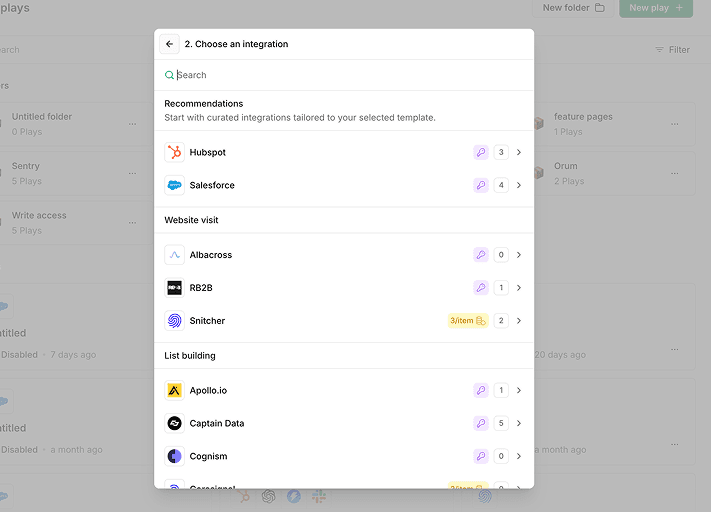Expand Cognism with its chevron arrow
The width and height of the screenshot is (711, 512).
point(519,456)
